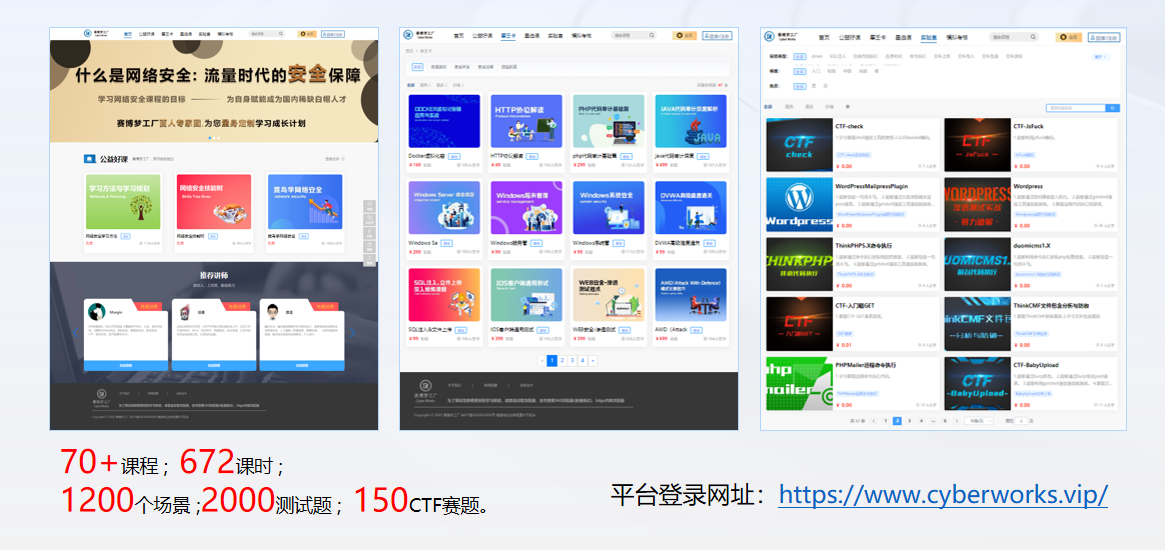Click the WordPress logo lab icon
The height and width of the screenshot is (550, 1165).
click(799, 205)
